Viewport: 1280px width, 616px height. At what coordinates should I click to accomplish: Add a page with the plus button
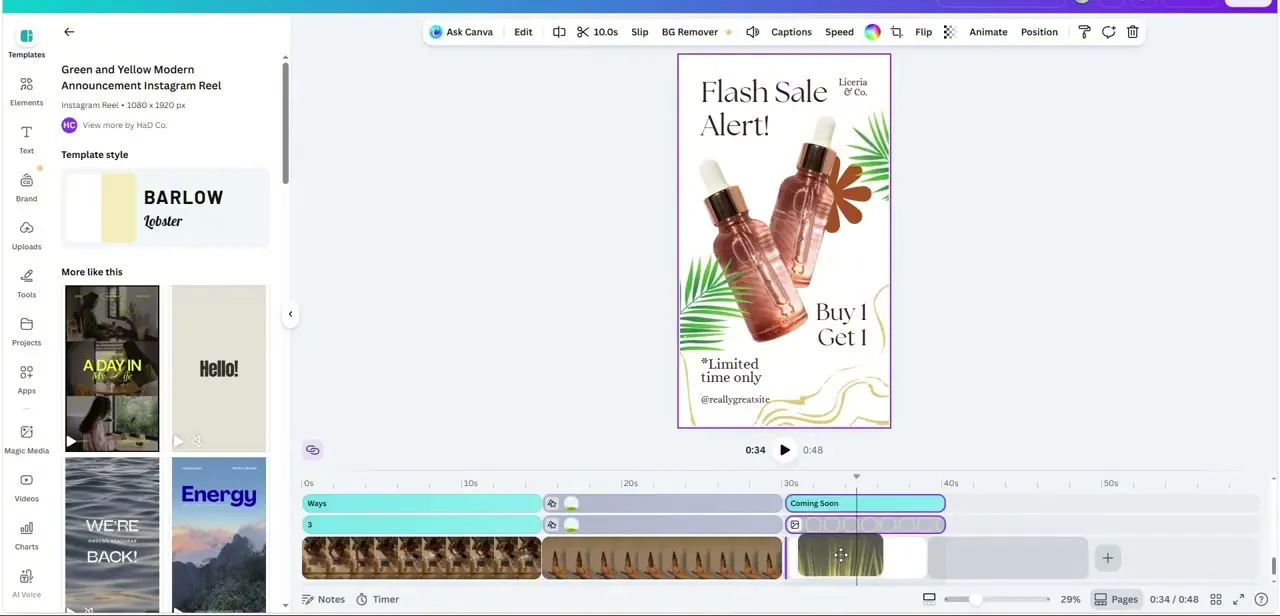coord(1107,558)
